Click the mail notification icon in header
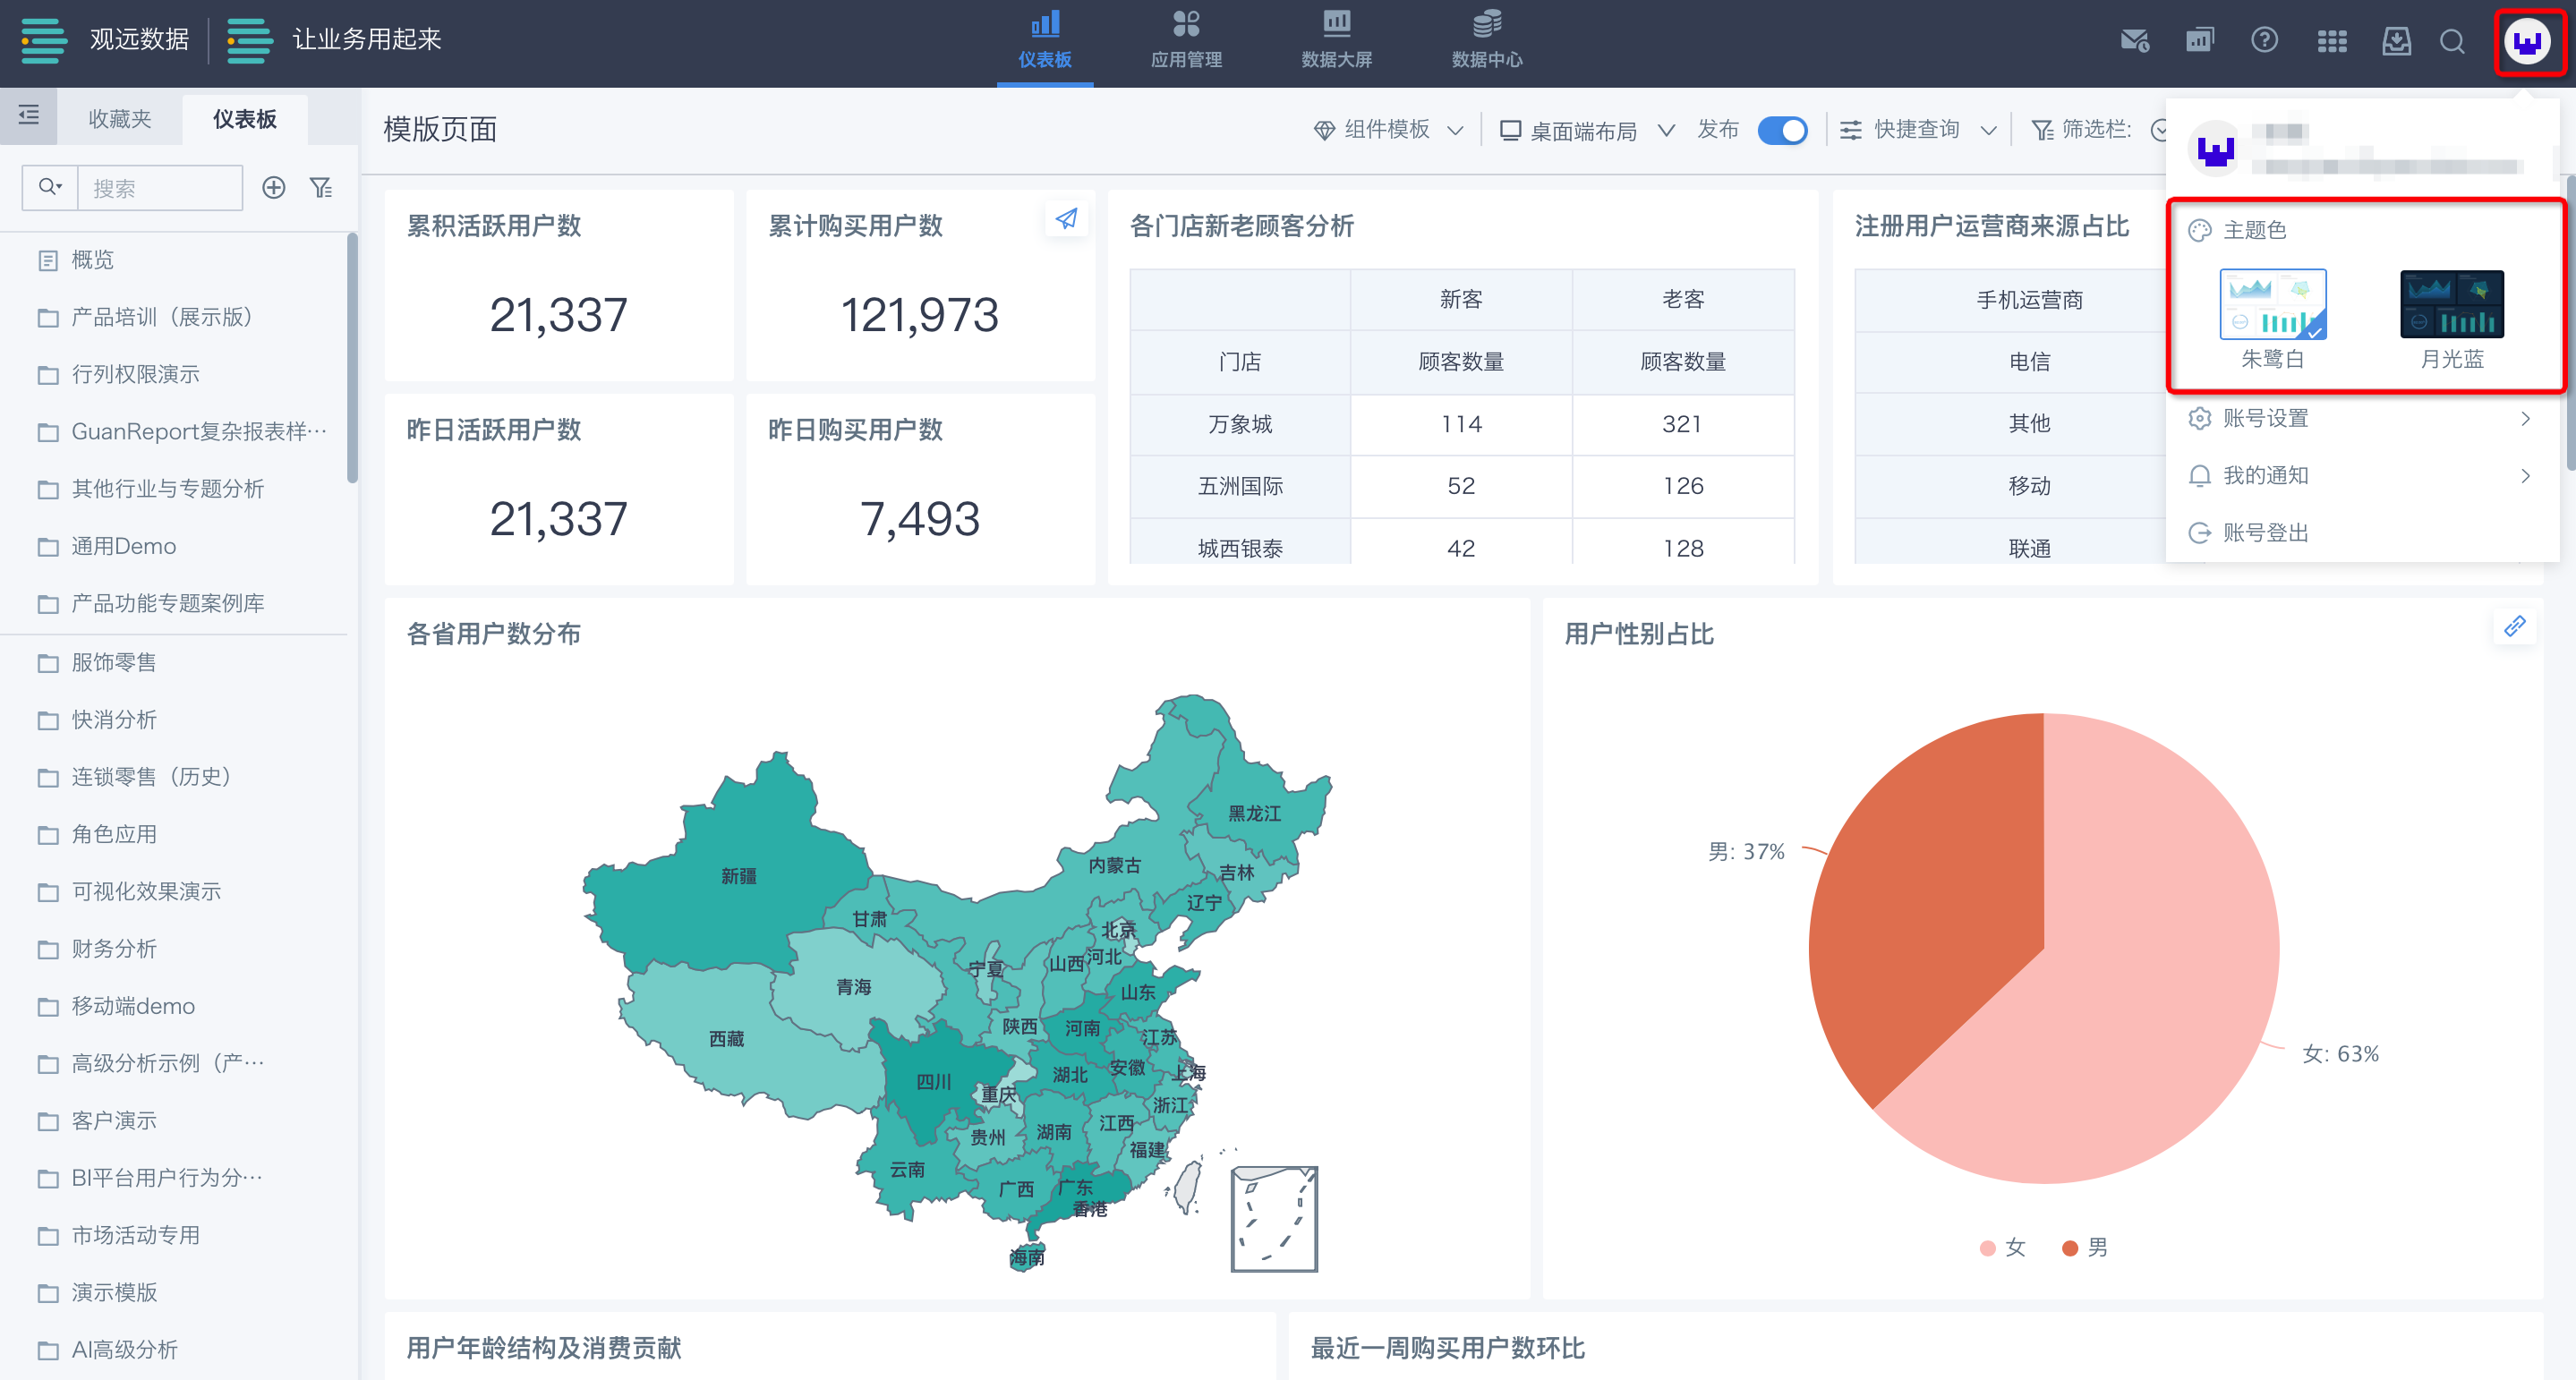2576x1380 pixels. coord(2134,41)
